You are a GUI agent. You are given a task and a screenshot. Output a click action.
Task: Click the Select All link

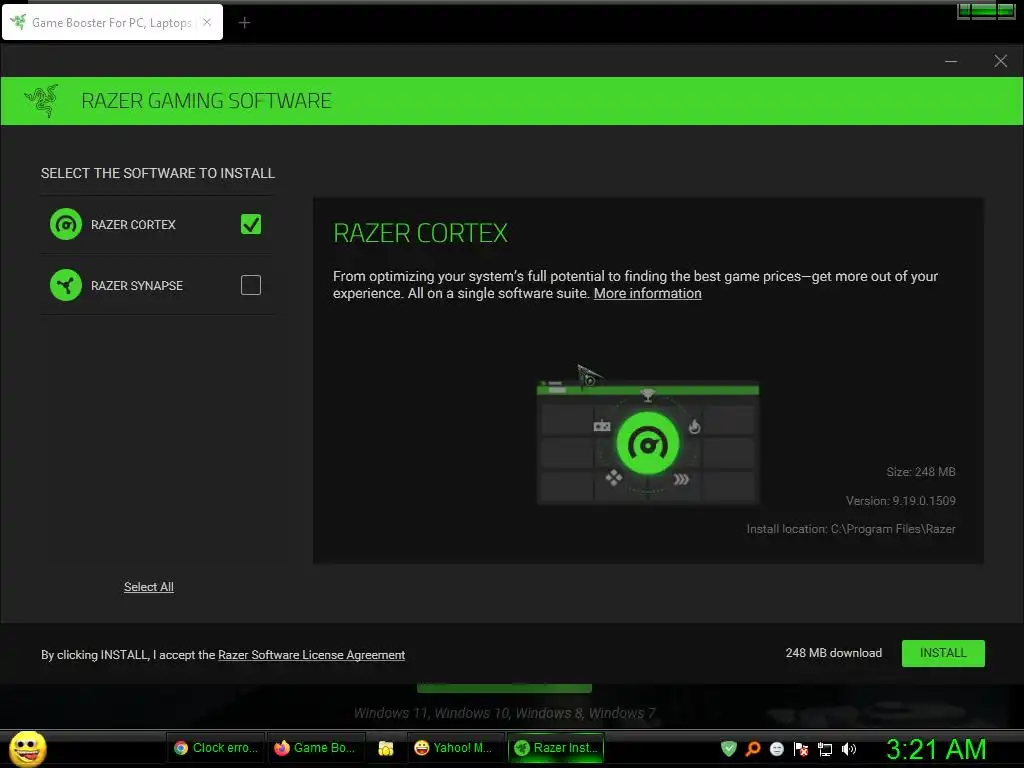(x=149, y=586)
